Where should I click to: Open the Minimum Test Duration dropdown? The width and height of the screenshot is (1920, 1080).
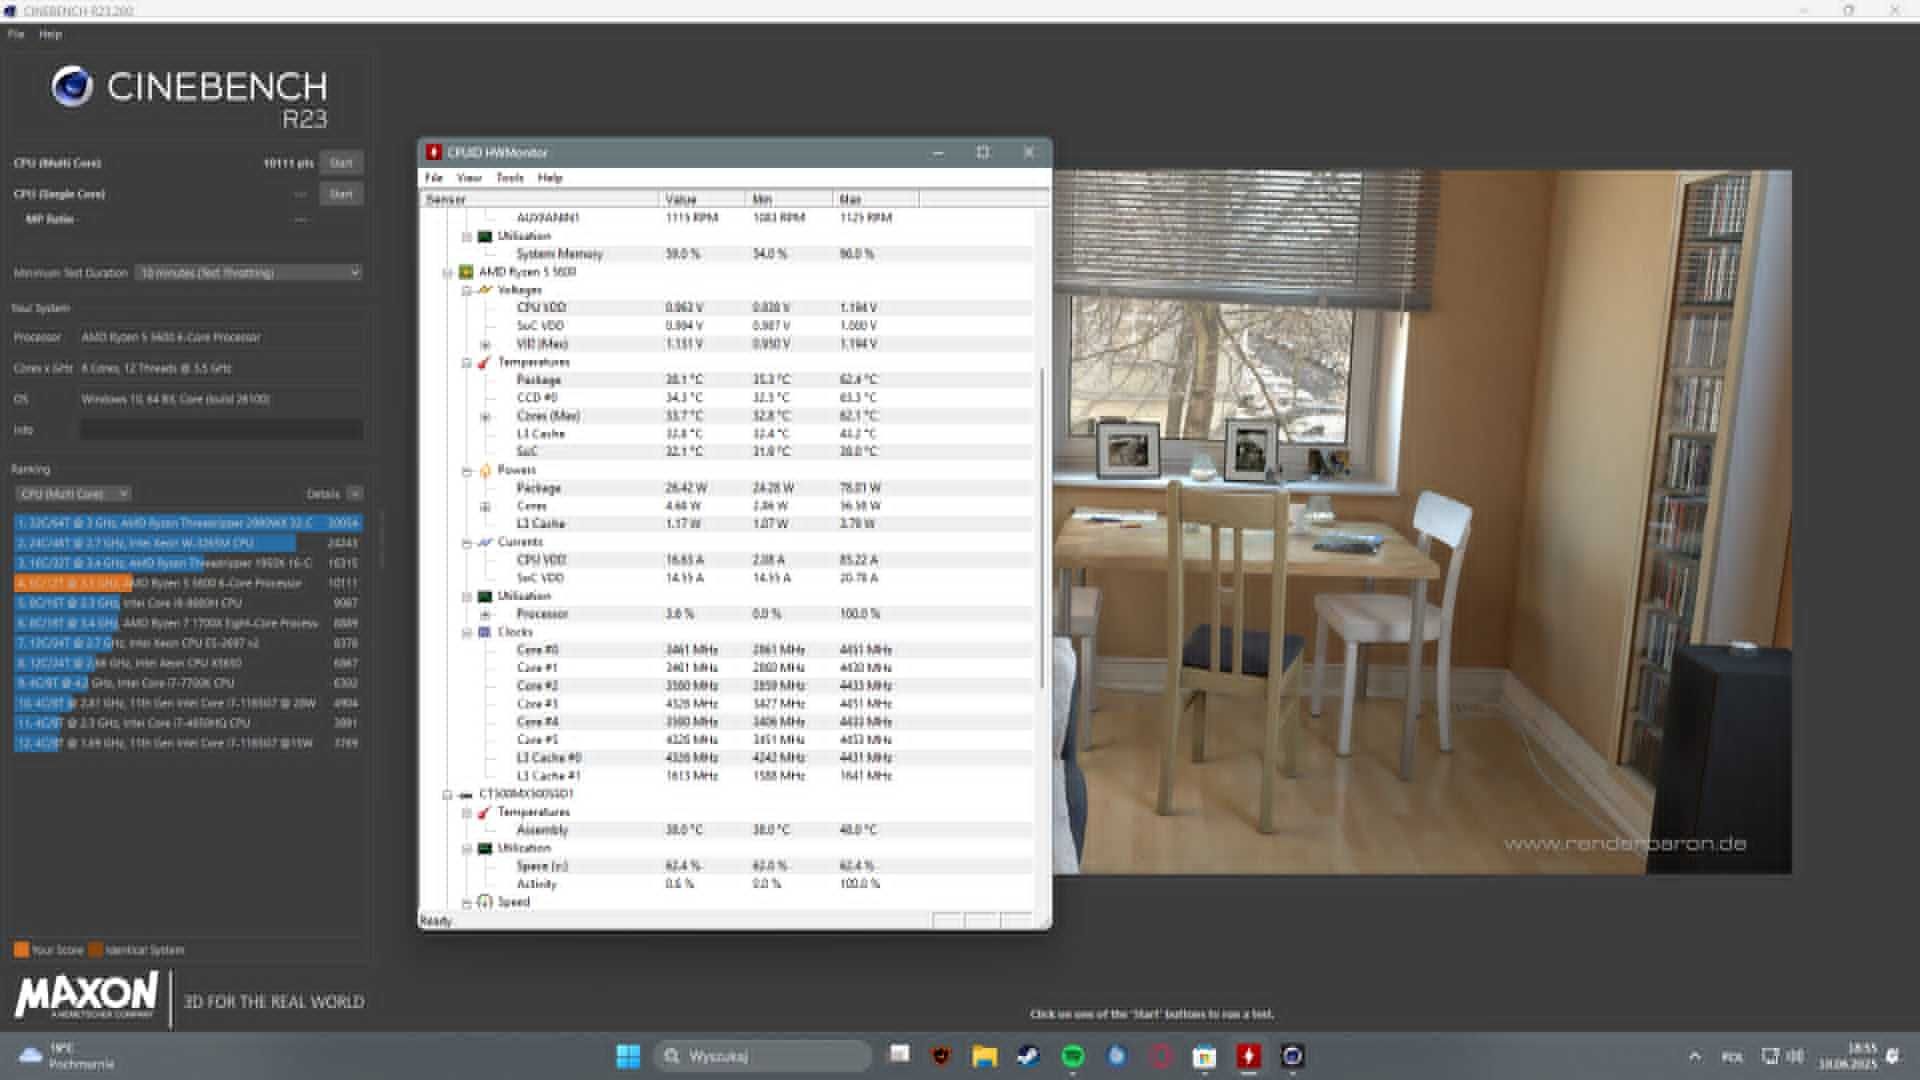coord(248,272)
